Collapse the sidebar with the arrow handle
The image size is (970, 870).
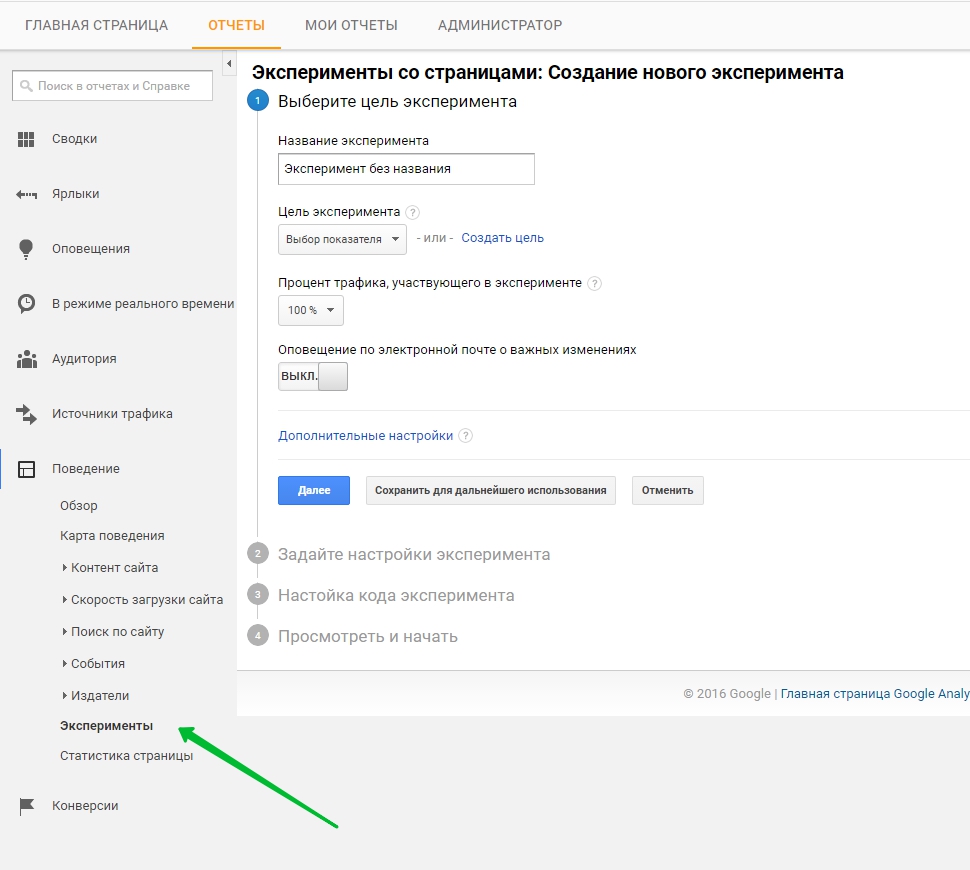229,63
